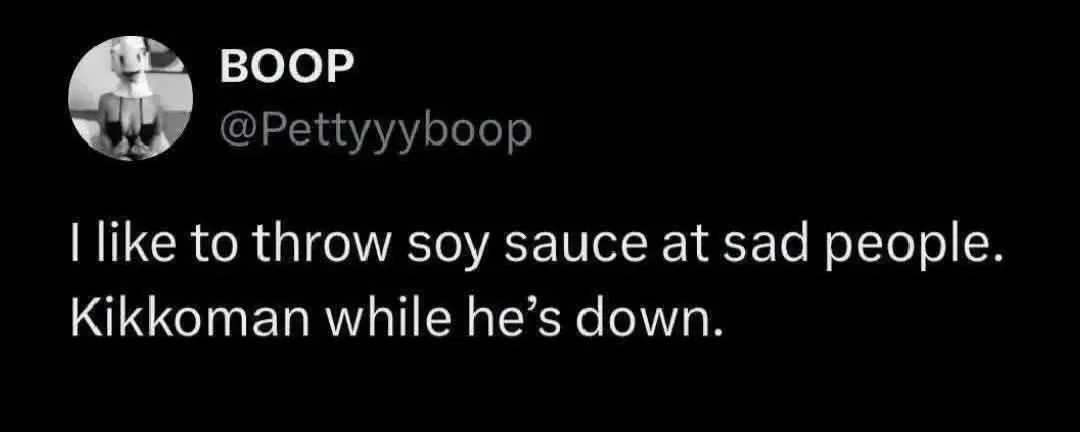1080x432 pixels.
Task: Open the BOOP display name link
Action: (x=286, y=69)
